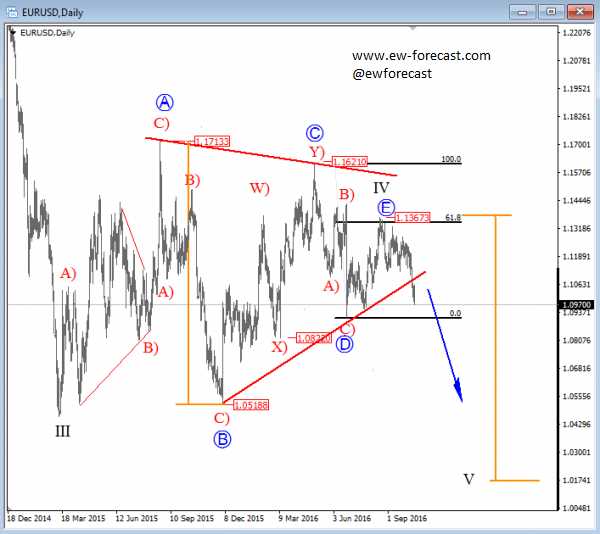Click the 100.0 Fibonacci level label
Screen dimensions: 600x534
(452, 159)
